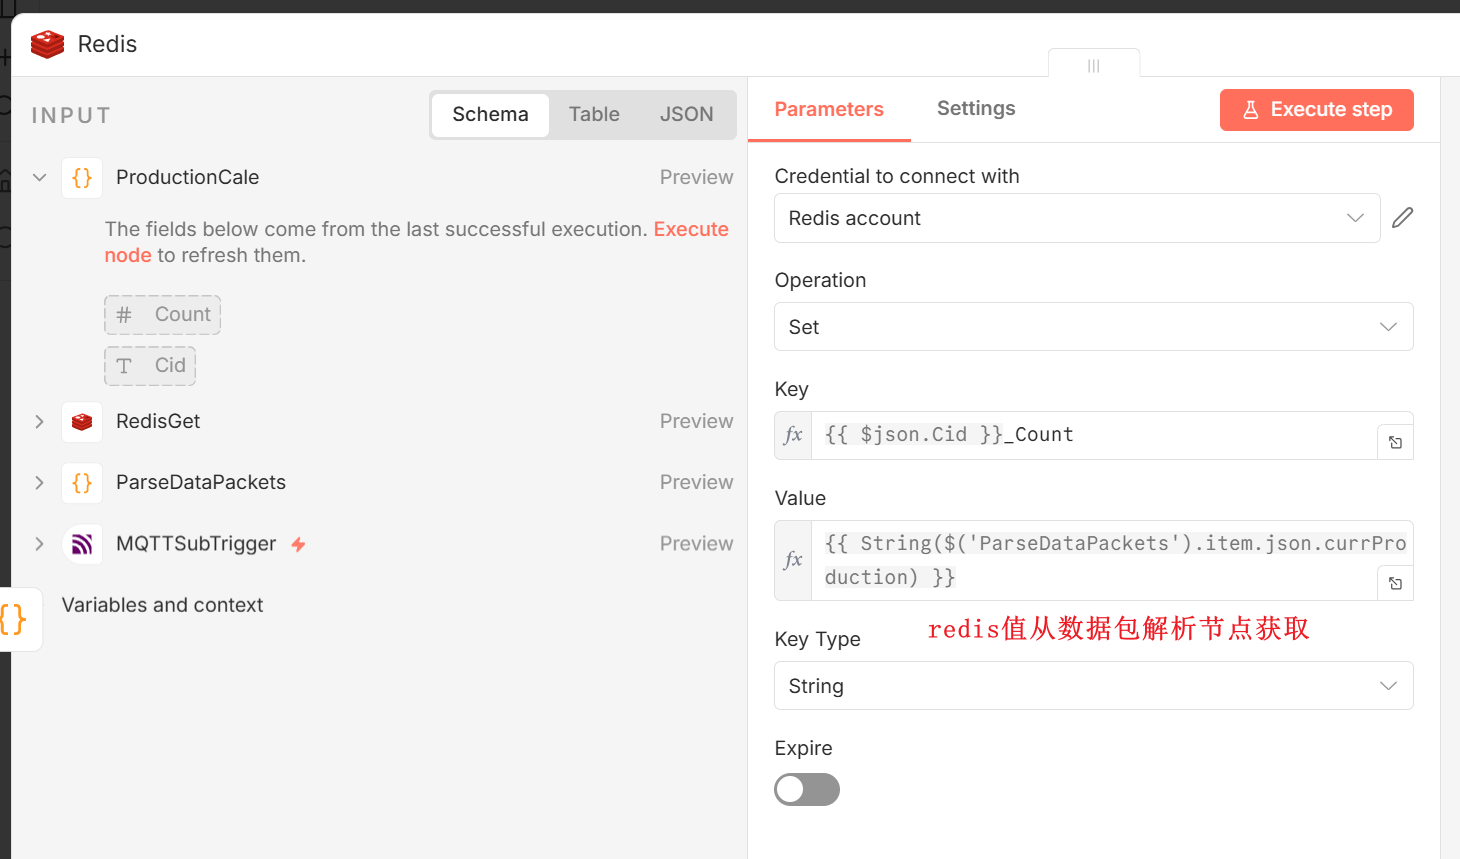The width and height of the screenshot is (1460, 859).
Task: Collapse the ProductionCale node section
Action: pyautogui.click(x=40, y=177)
